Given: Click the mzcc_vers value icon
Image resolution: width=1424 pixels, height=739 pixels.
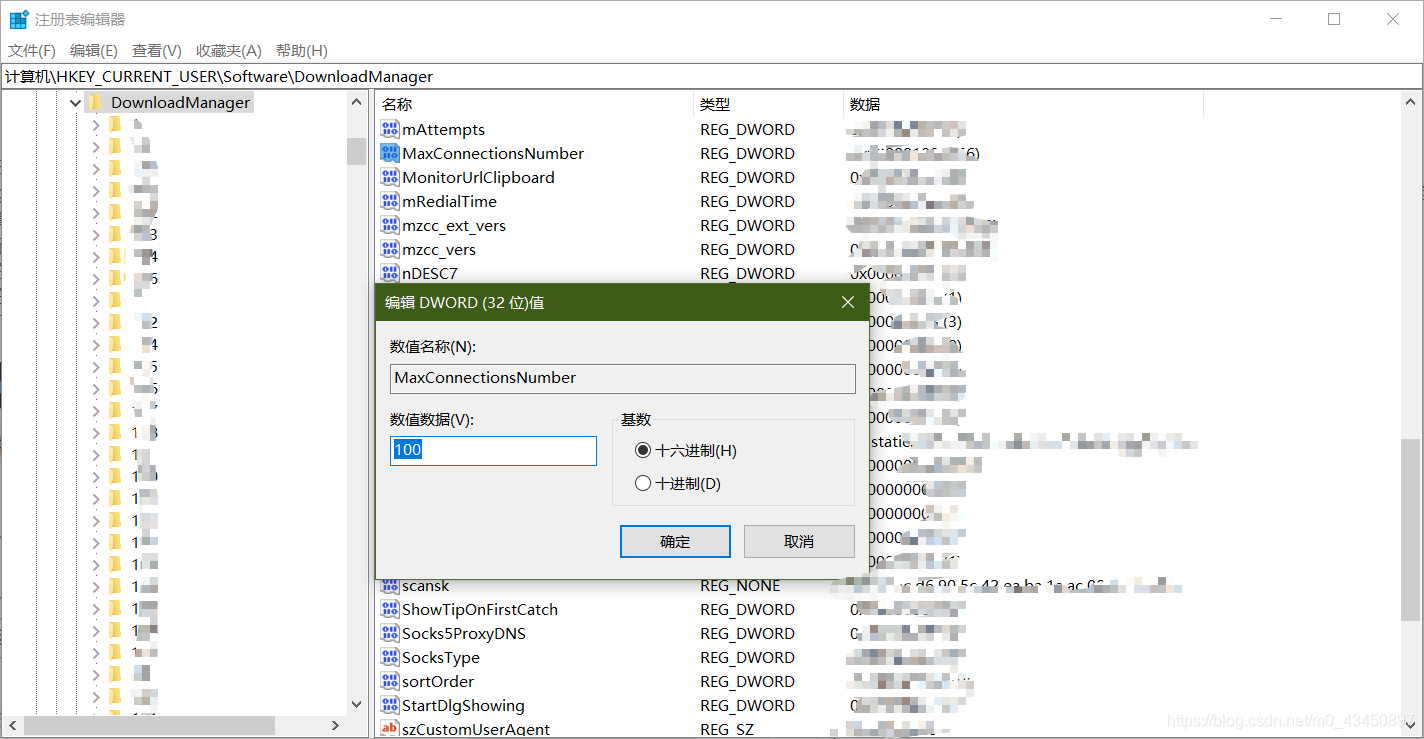Looking at the screenshot, I should coord(390,249).
